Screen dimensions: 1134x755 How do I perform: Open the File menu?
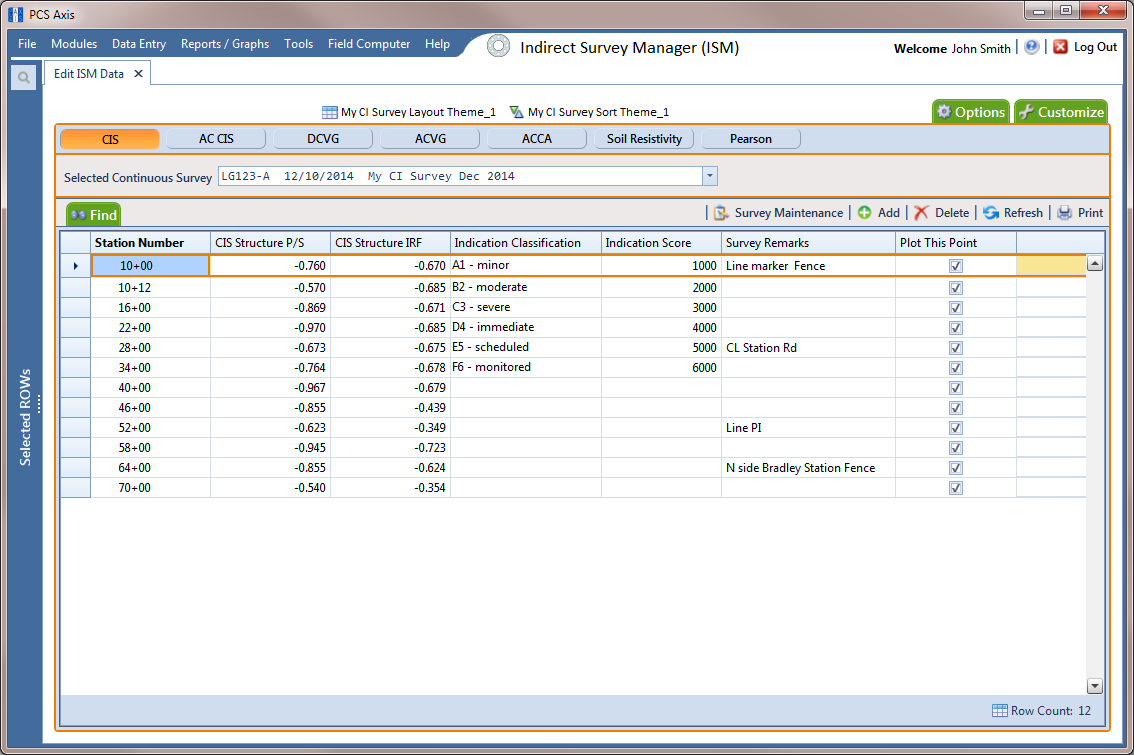[27, 44]
